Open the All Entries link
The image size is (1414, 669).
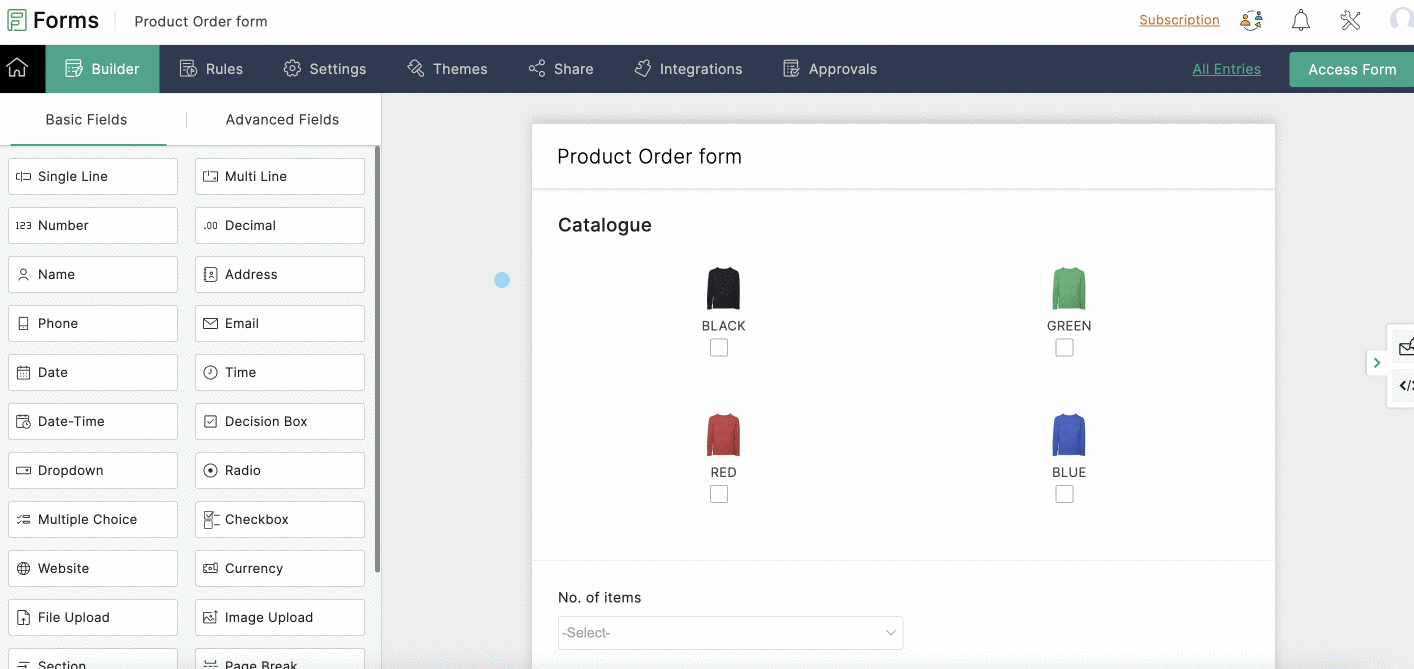tap(1227, 69)
